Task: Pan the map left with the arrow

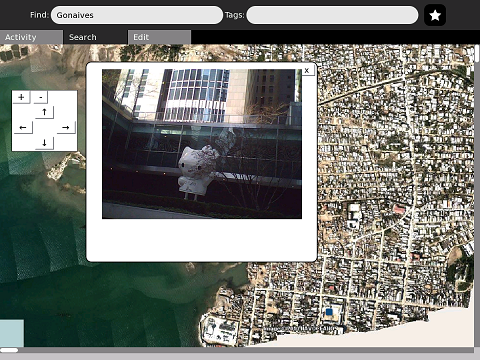Action: click(x=23, y=127)
